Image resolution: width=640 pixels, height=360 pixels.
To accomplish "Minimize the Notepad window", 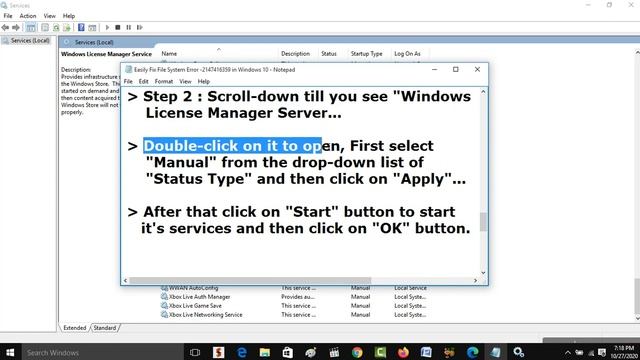I will 434,69.
